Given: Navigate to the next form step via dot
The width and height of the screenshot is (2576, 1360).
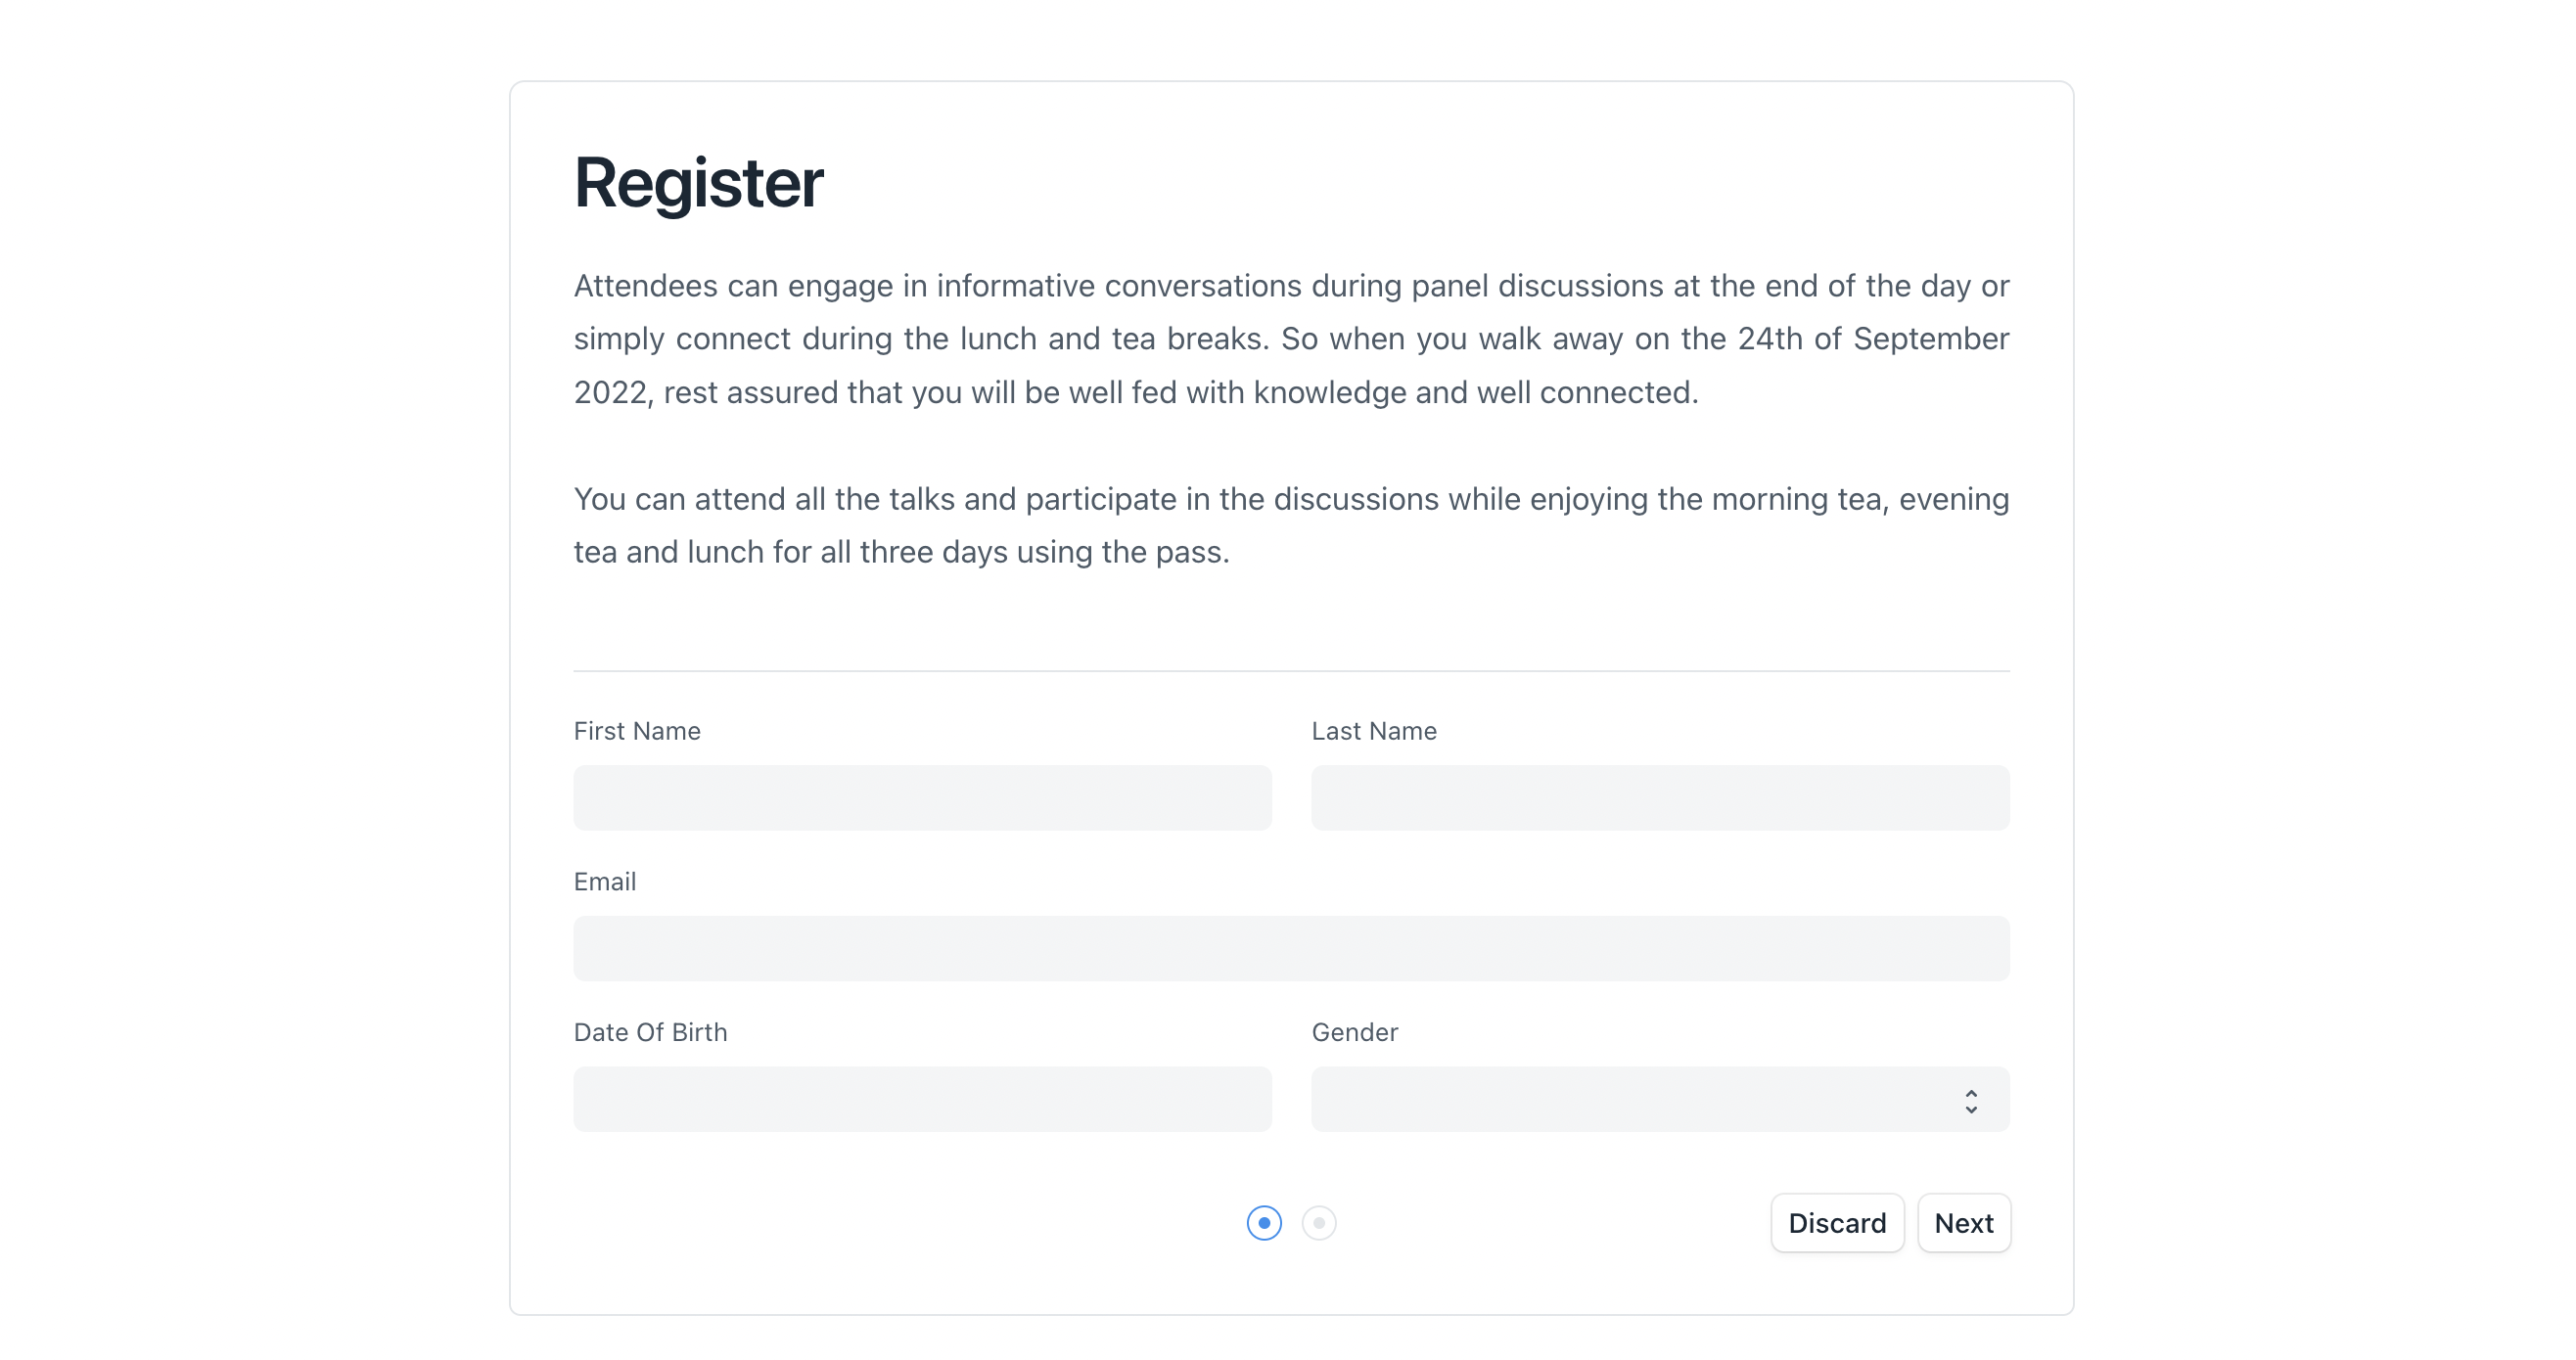Looking at the screenshot, I should pyautogui.click(x=1318, y=1223).
